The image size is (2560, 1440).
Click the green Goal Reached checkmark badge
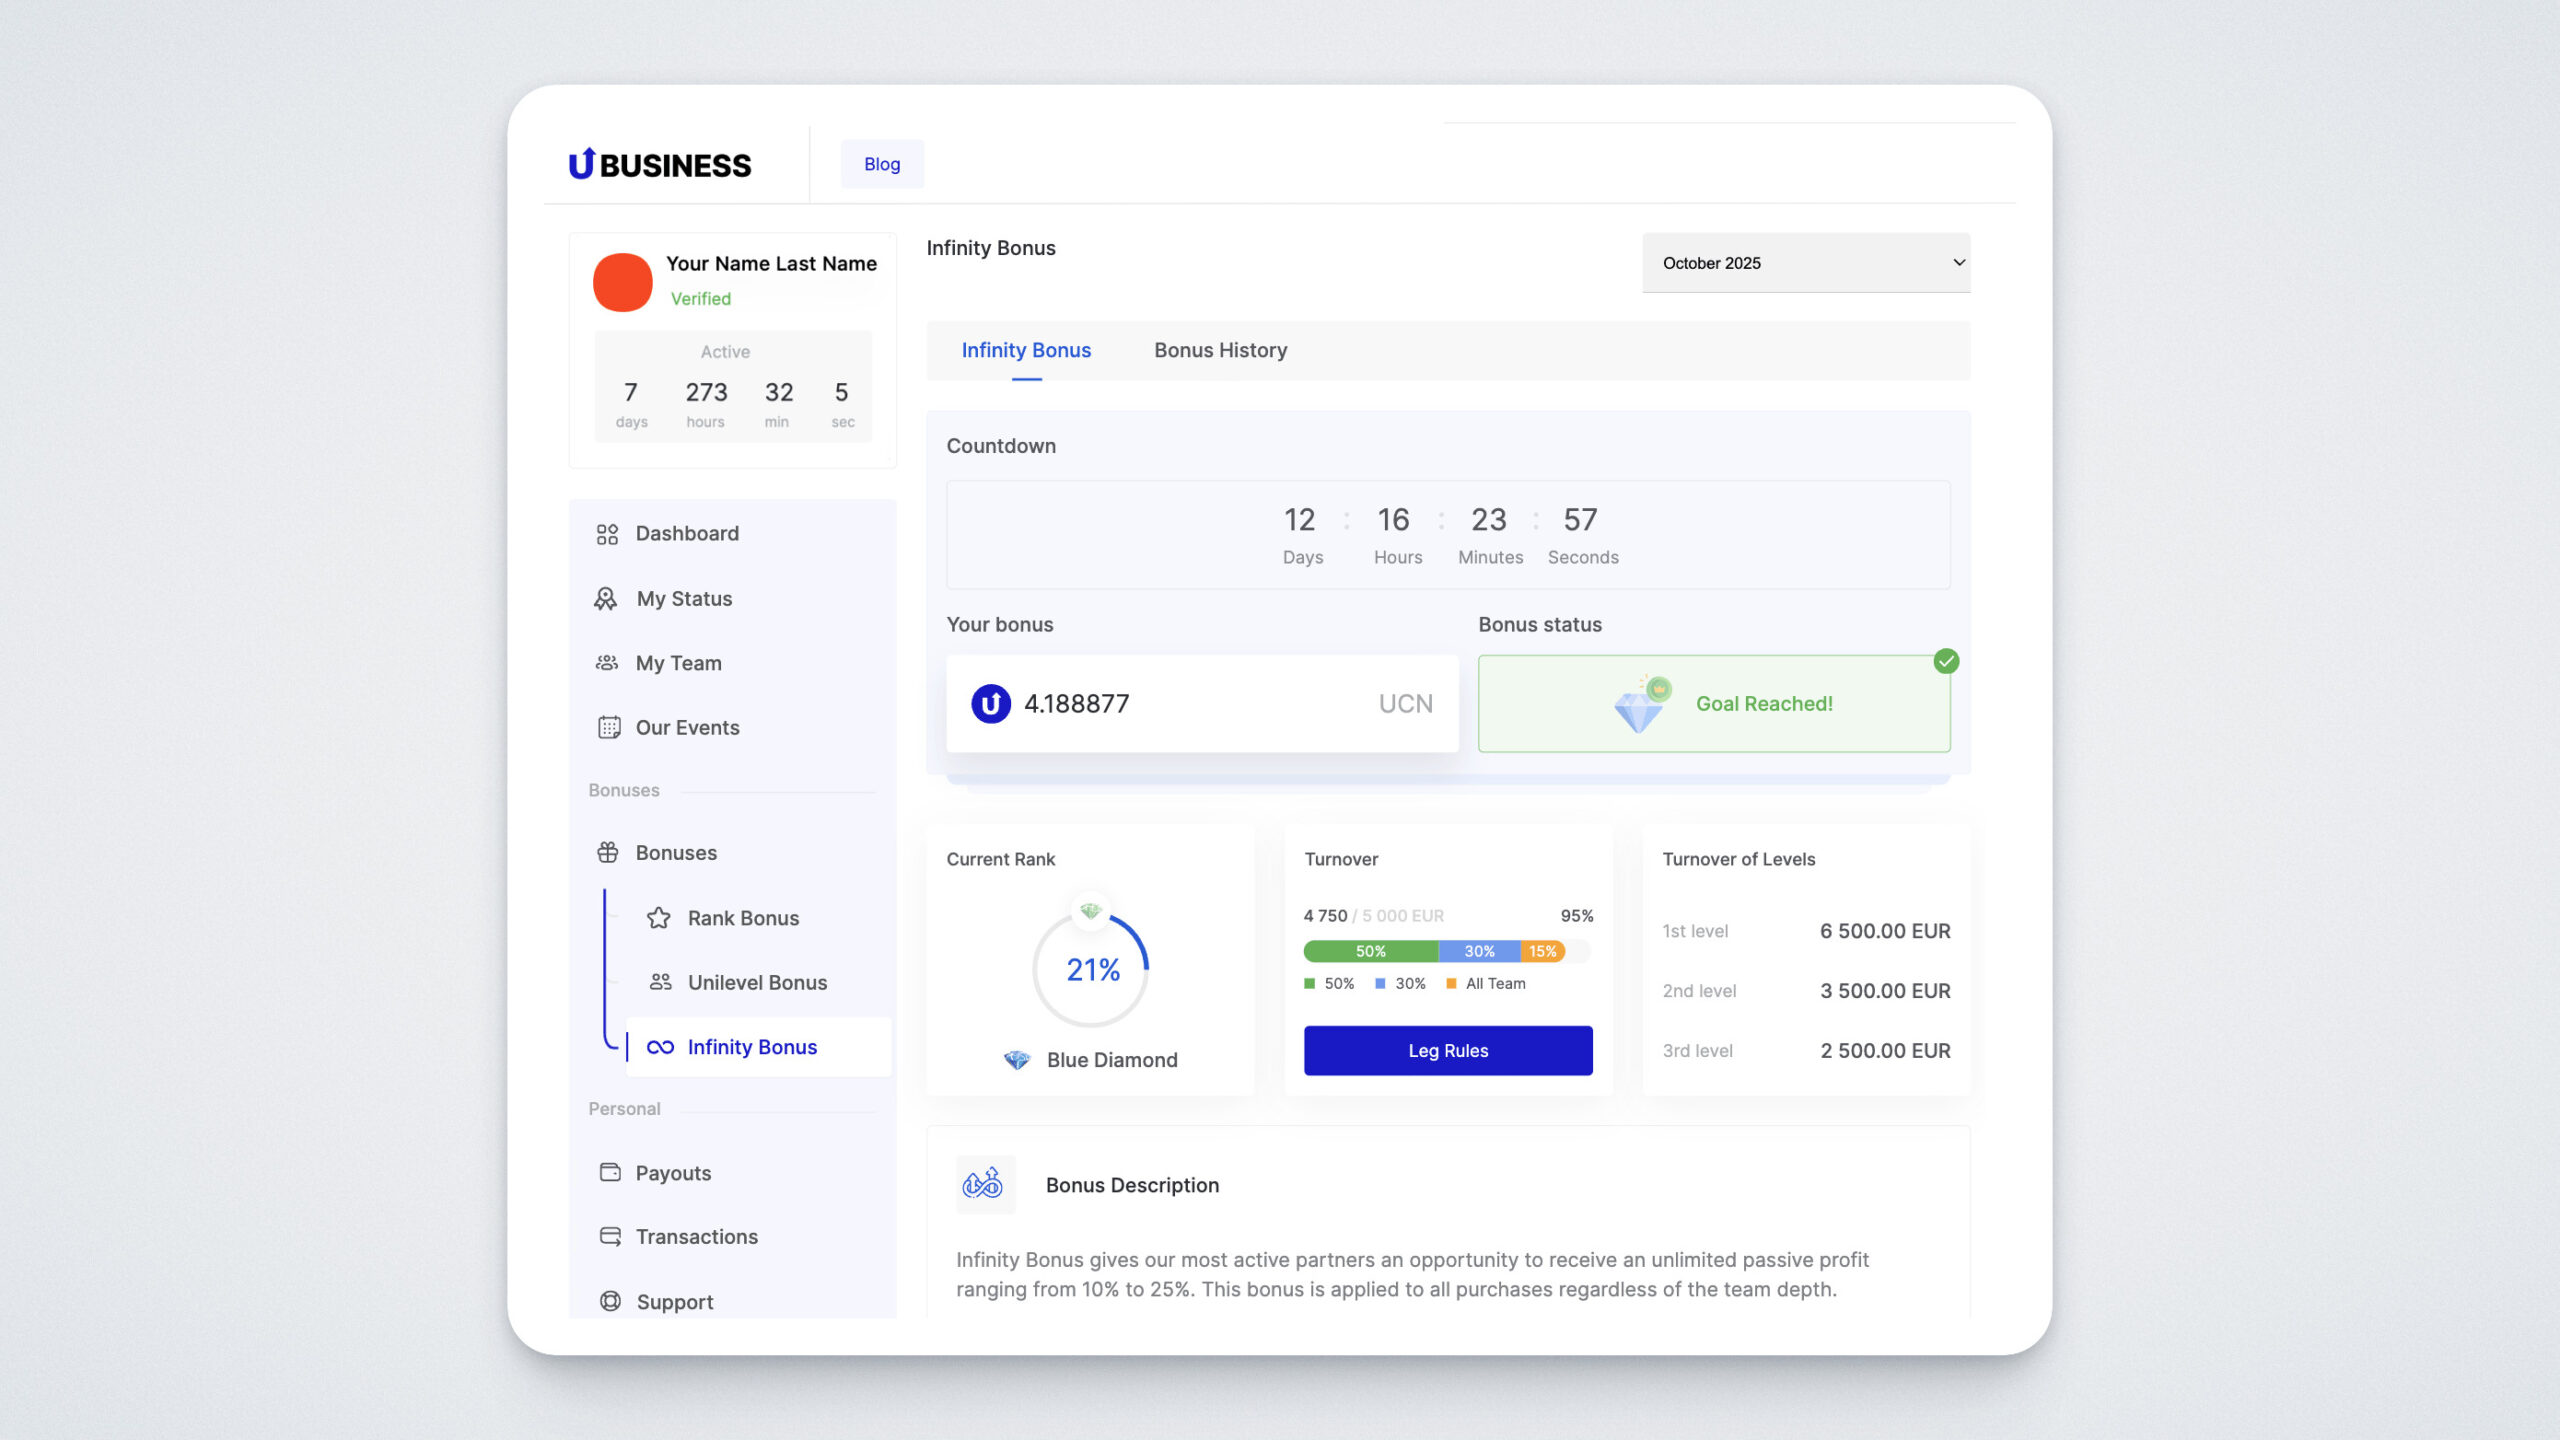pyautogui.click(x=1945, y=661)
